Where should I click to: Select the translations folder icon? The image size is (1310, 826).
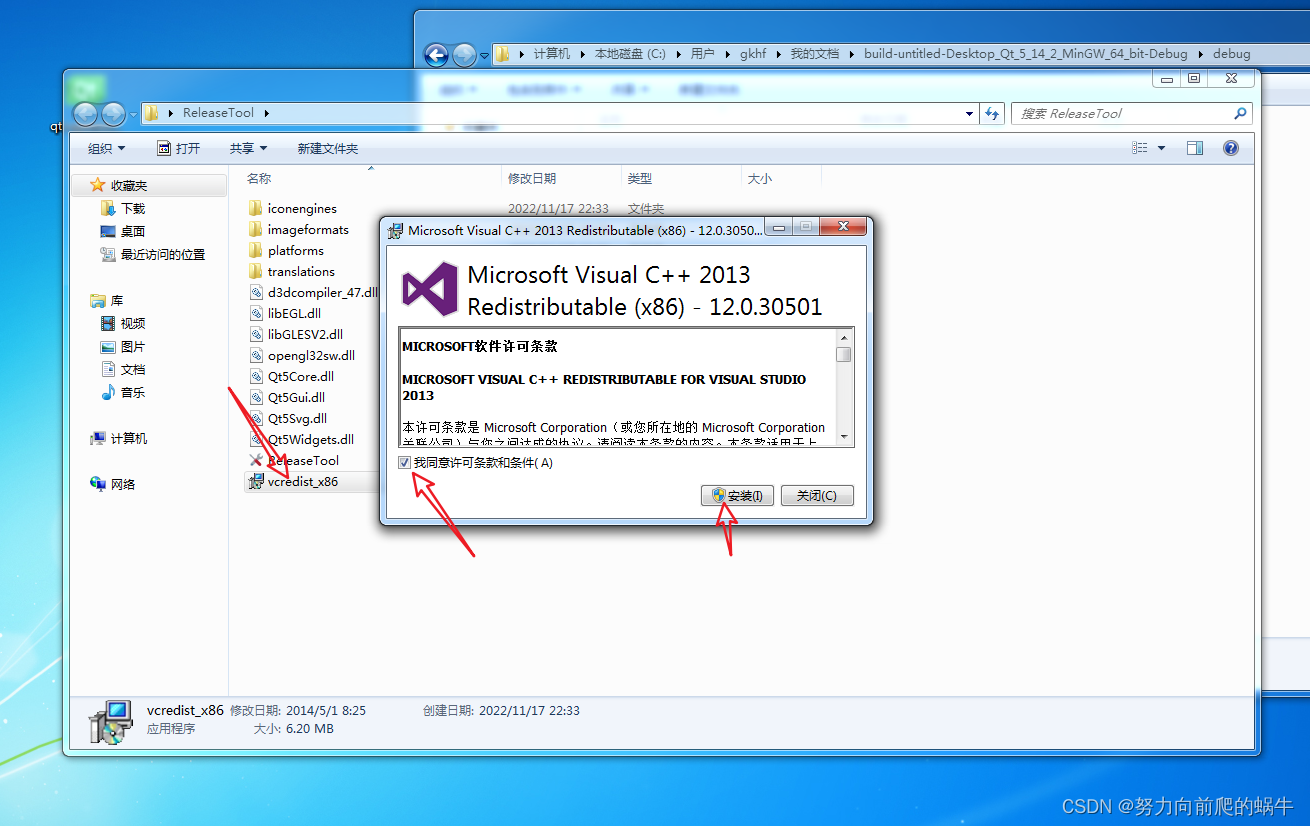(255, 271)
